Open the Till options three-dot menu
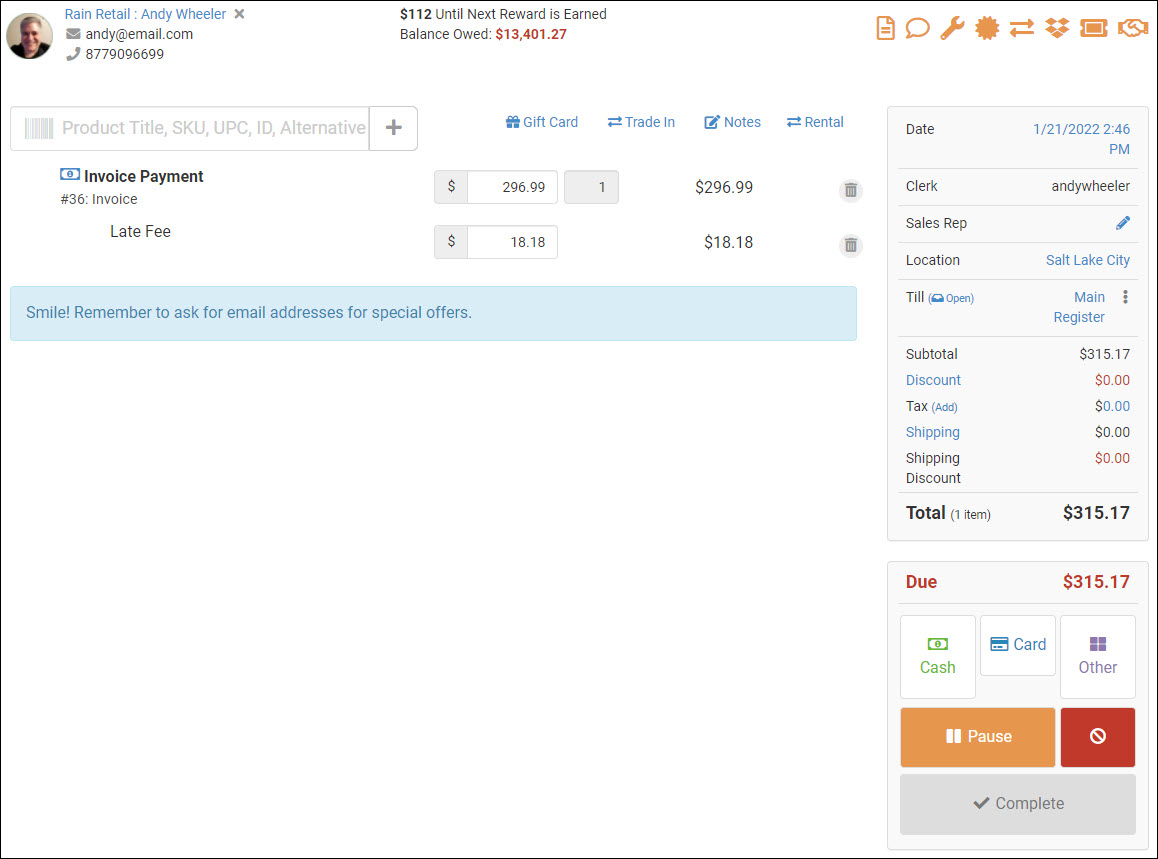Screen dimensions: 1158x859 point(1125,298)
